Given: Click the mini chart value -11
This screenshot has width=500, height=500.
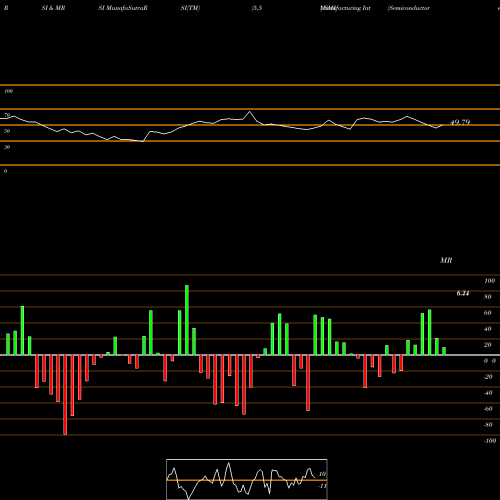Looking at the screenshot, I should coord(322,486).
